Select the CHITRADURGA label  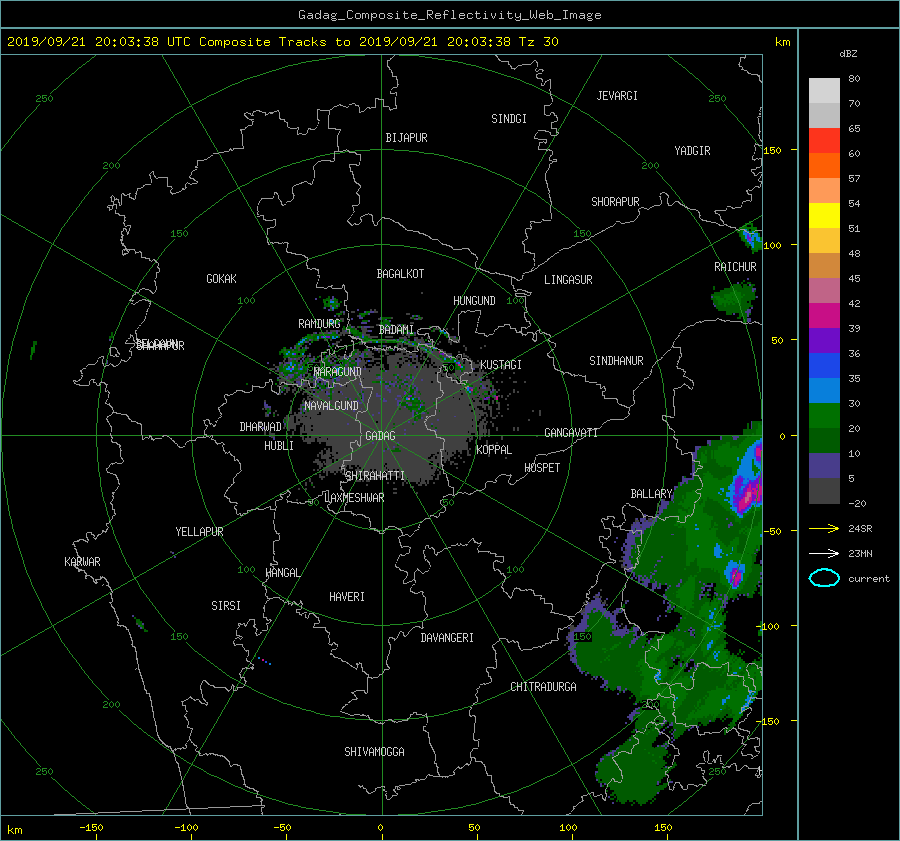tap(543, 687)
